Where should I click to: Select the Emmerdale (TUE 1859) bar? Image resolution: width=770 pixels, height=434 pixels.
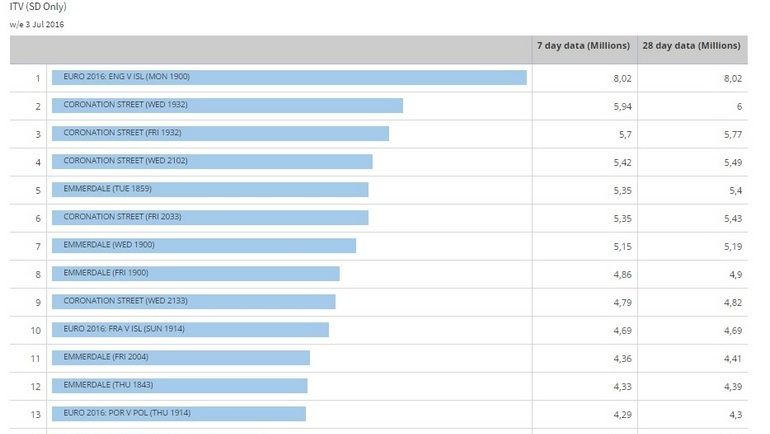tap(210, 190)
